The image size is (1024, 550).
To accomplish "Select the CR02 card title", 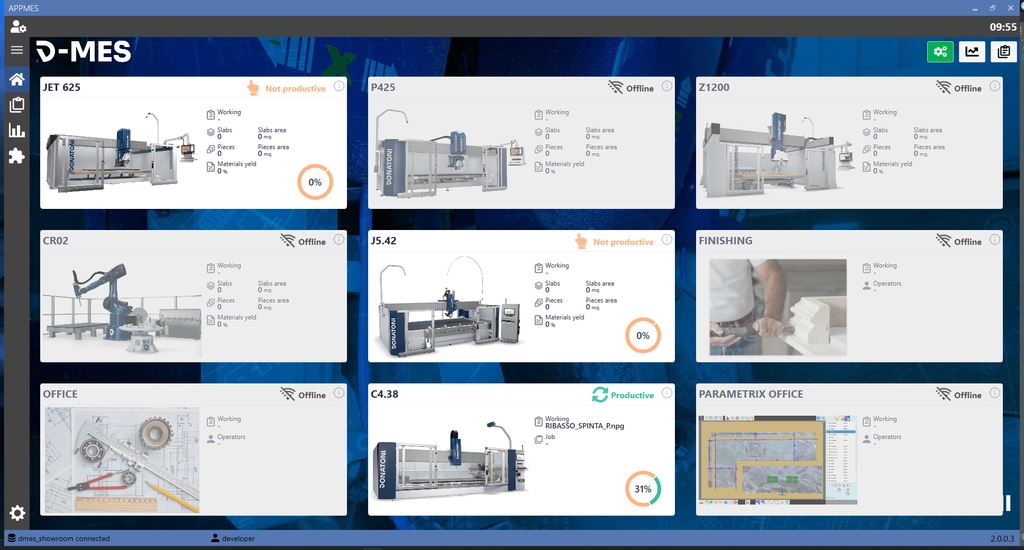I will (56, 240).
